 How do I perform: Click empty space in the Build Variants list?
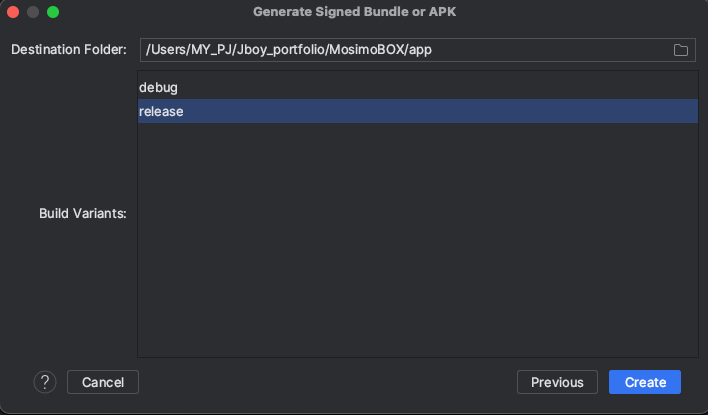417,240
